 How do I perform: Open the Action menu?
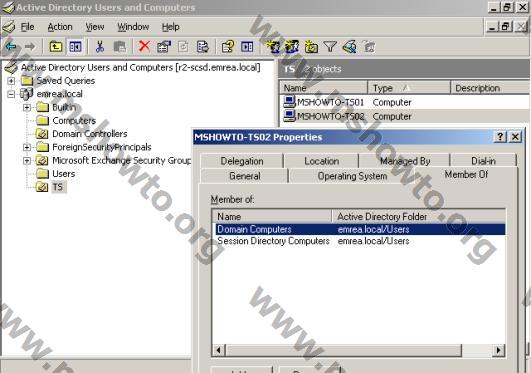click(x=60, y=27)
